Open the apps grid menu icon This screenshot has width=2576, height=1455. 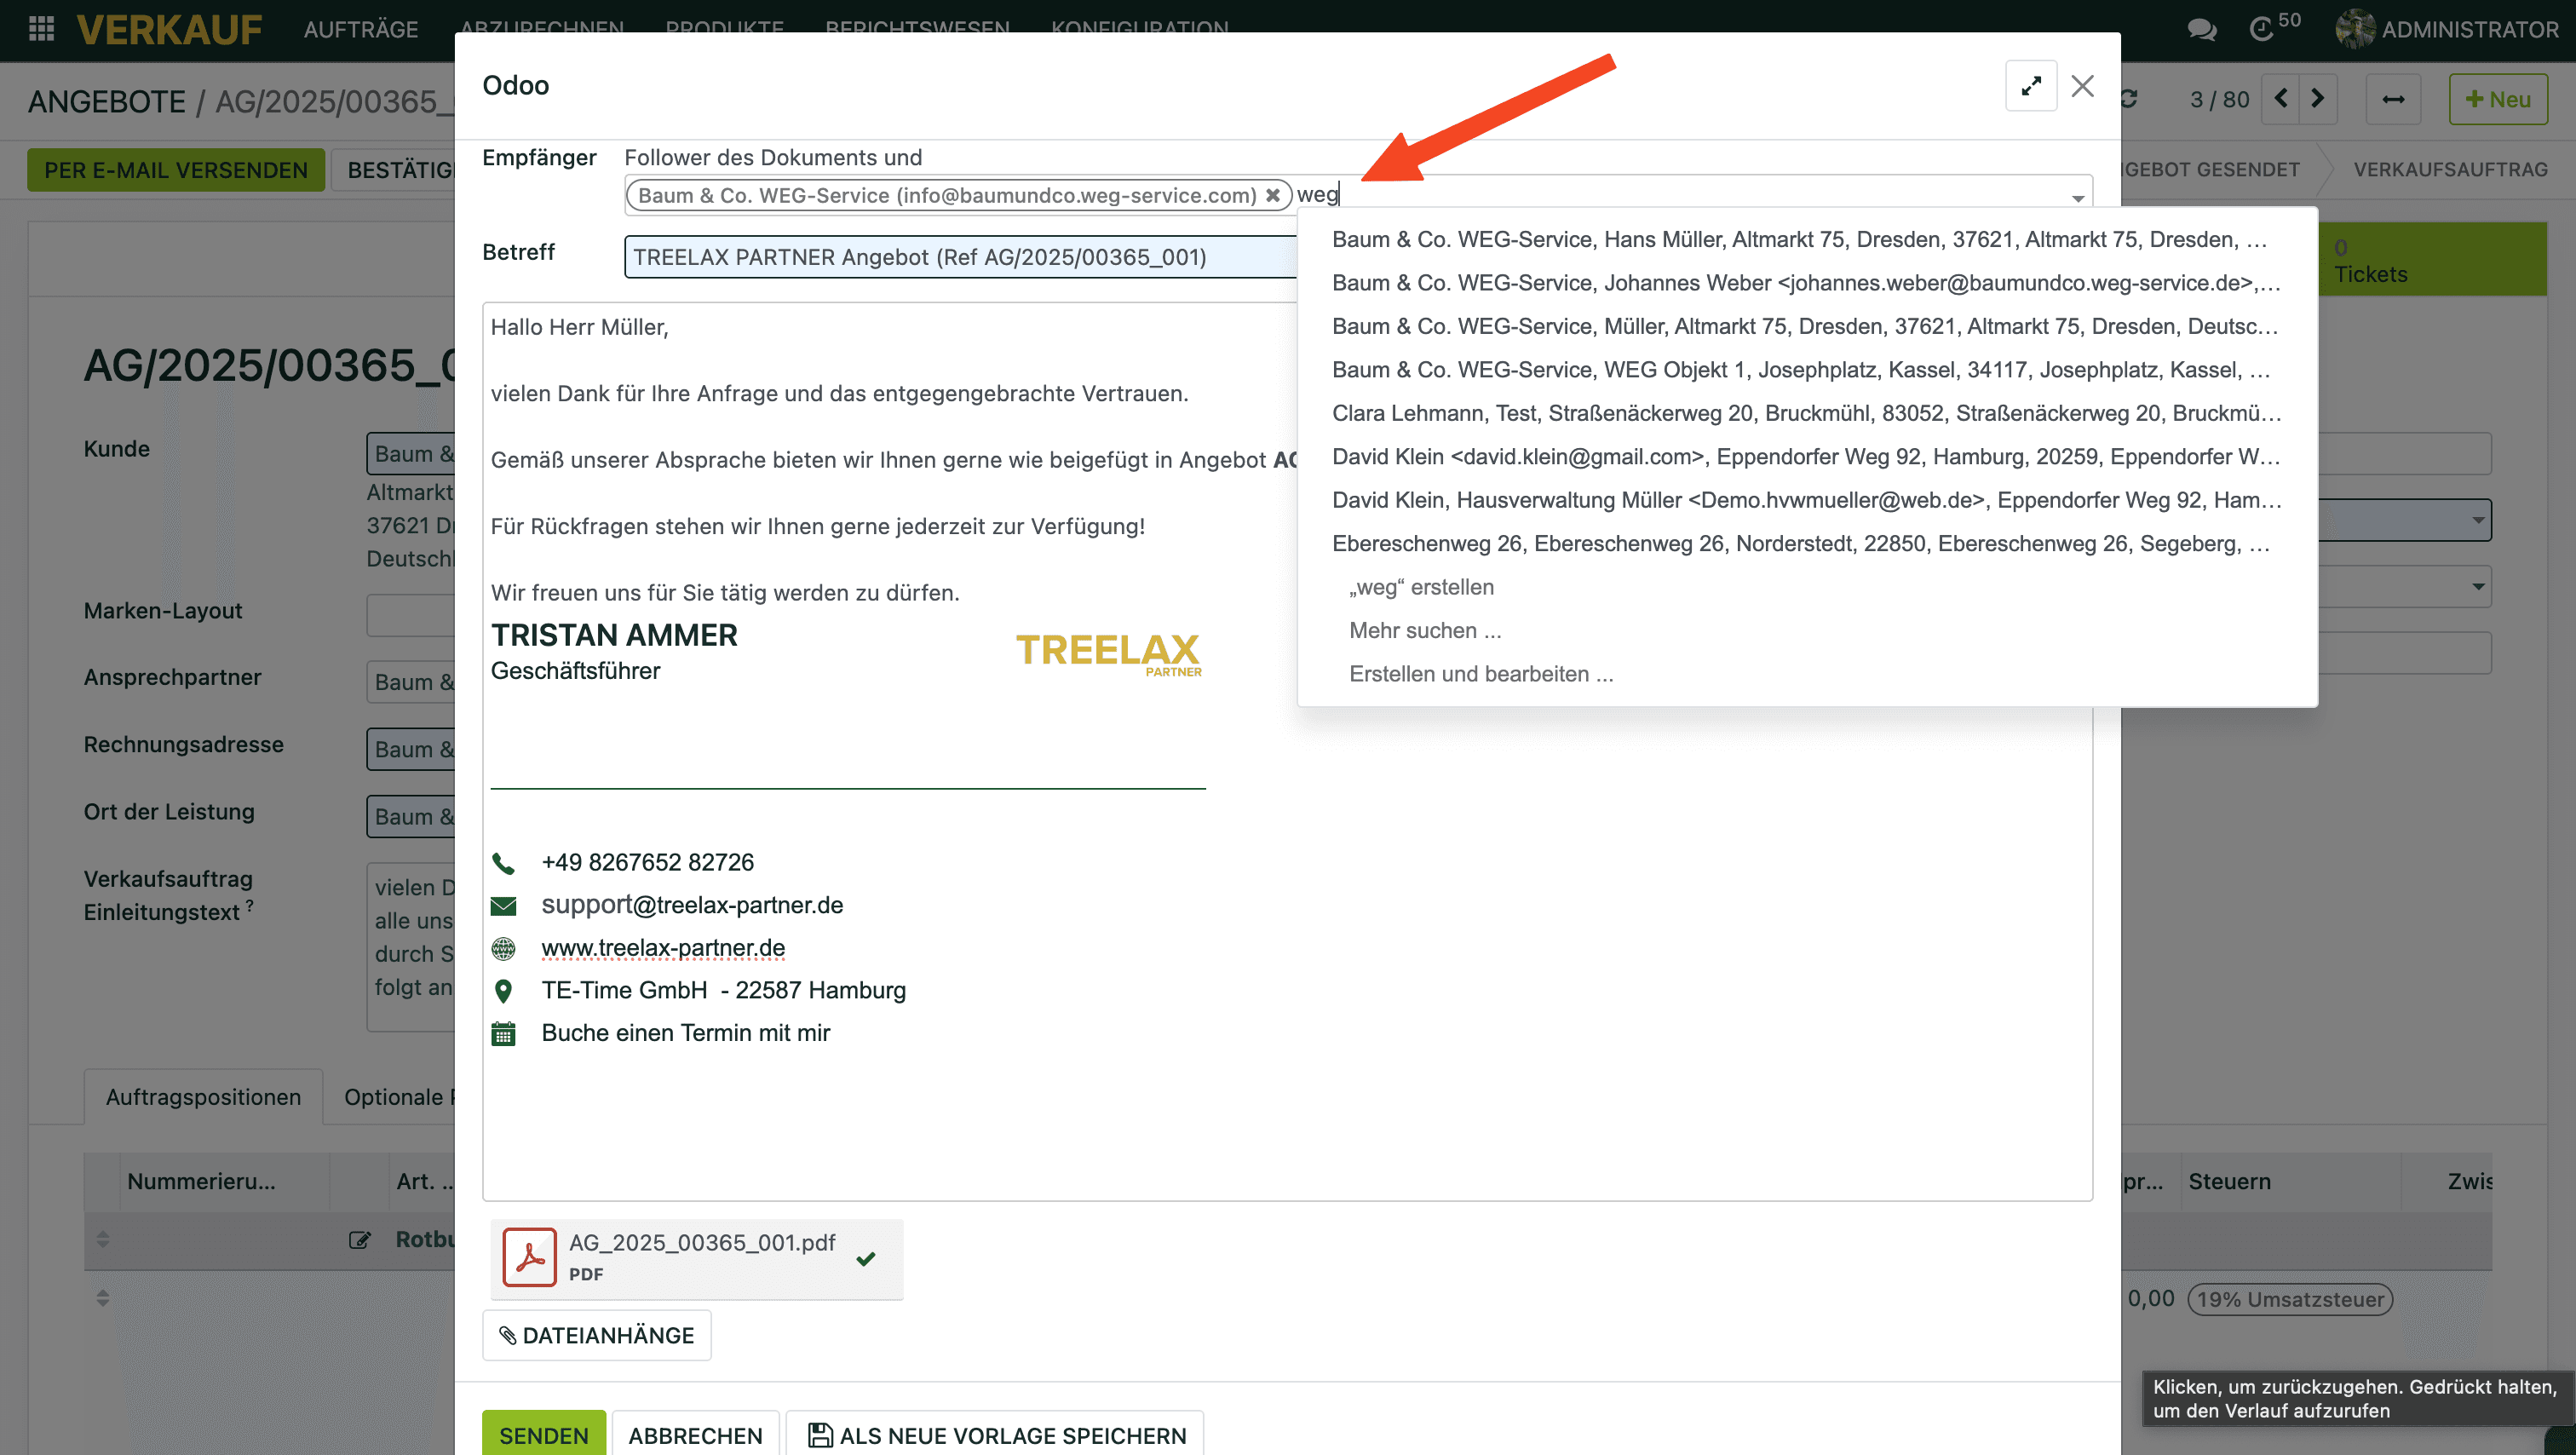[41, 29]
